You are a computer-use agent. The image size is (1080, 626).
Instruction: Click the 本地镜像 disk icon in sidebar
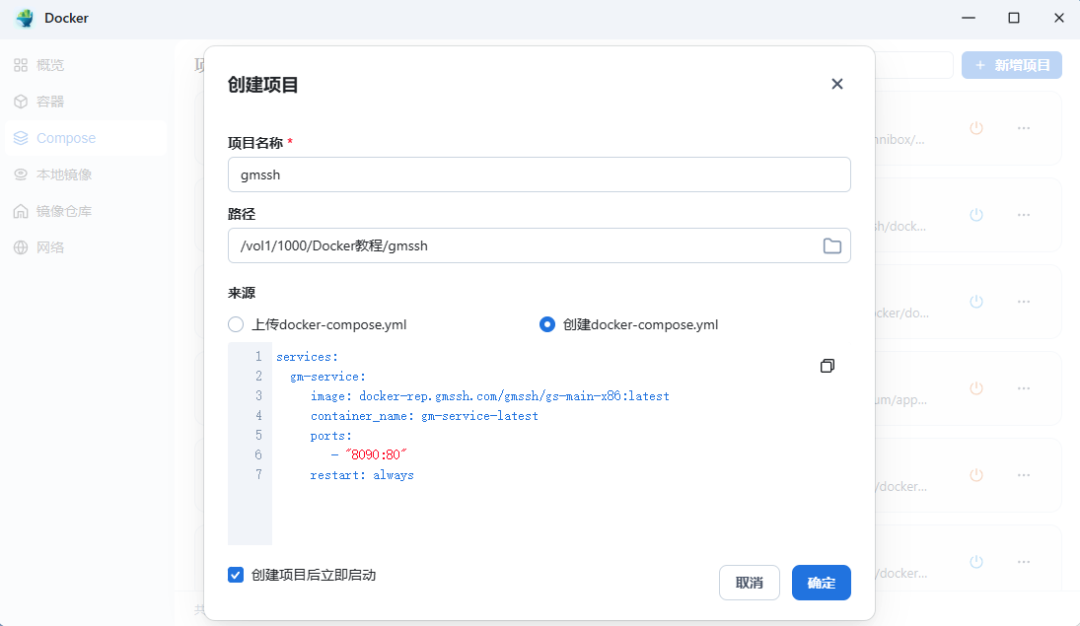point(21,174)
